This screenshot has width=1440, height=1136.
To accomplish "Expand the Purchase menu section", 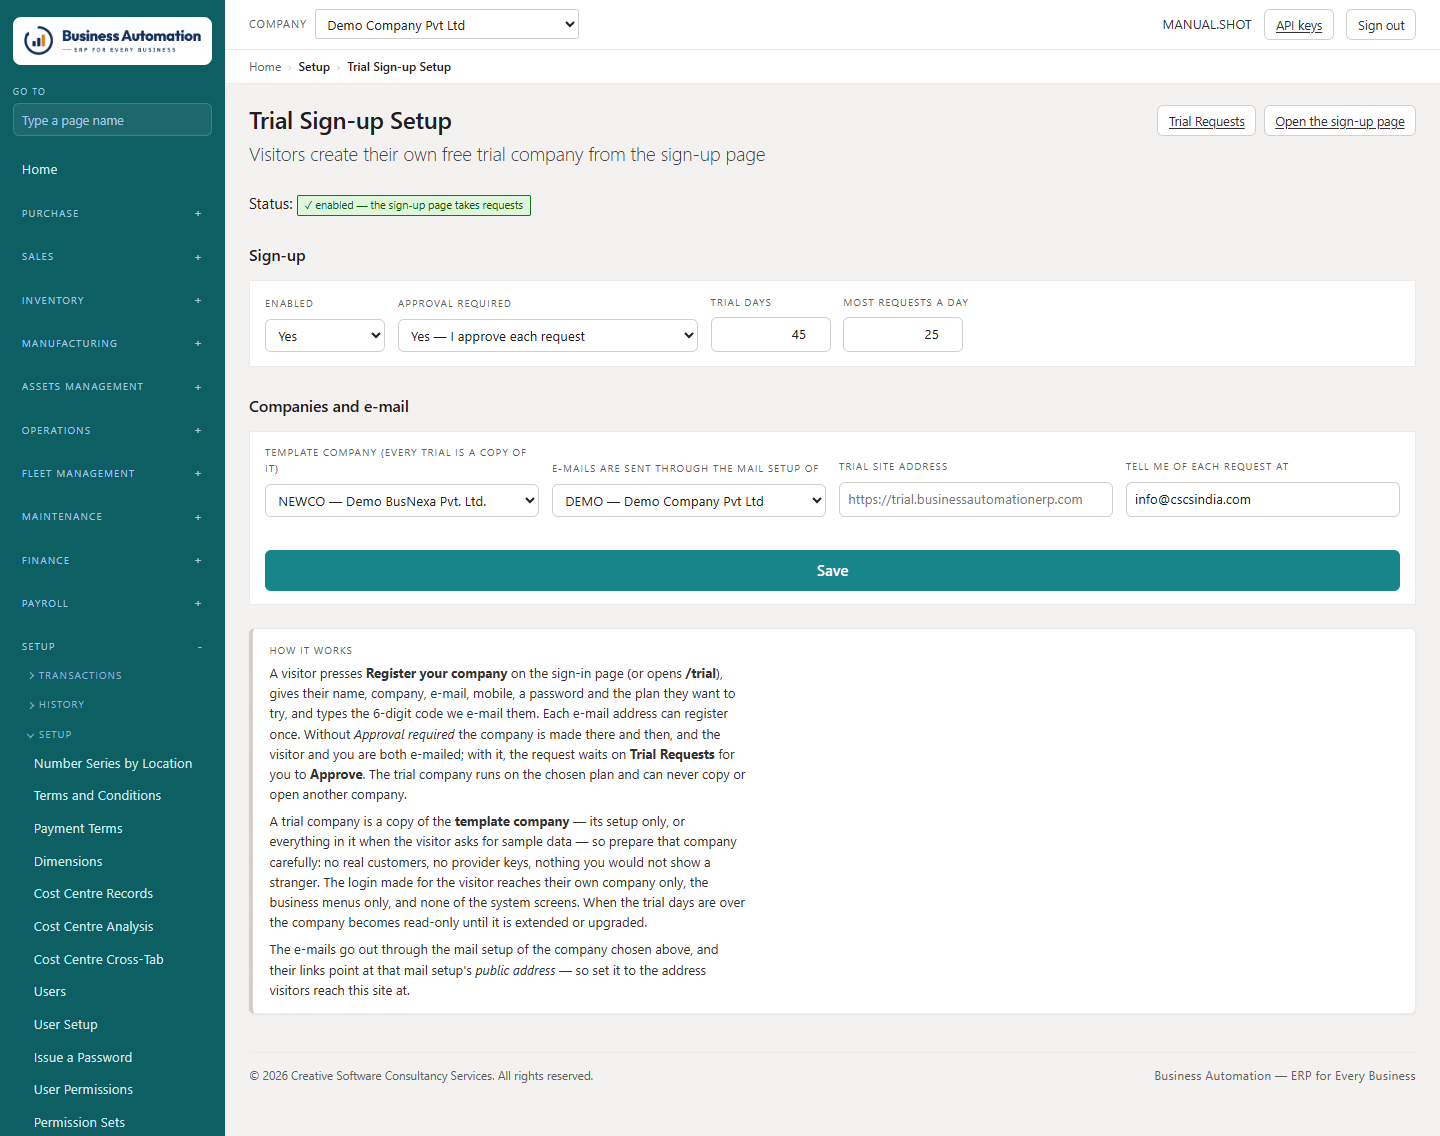I will [112, 213].
